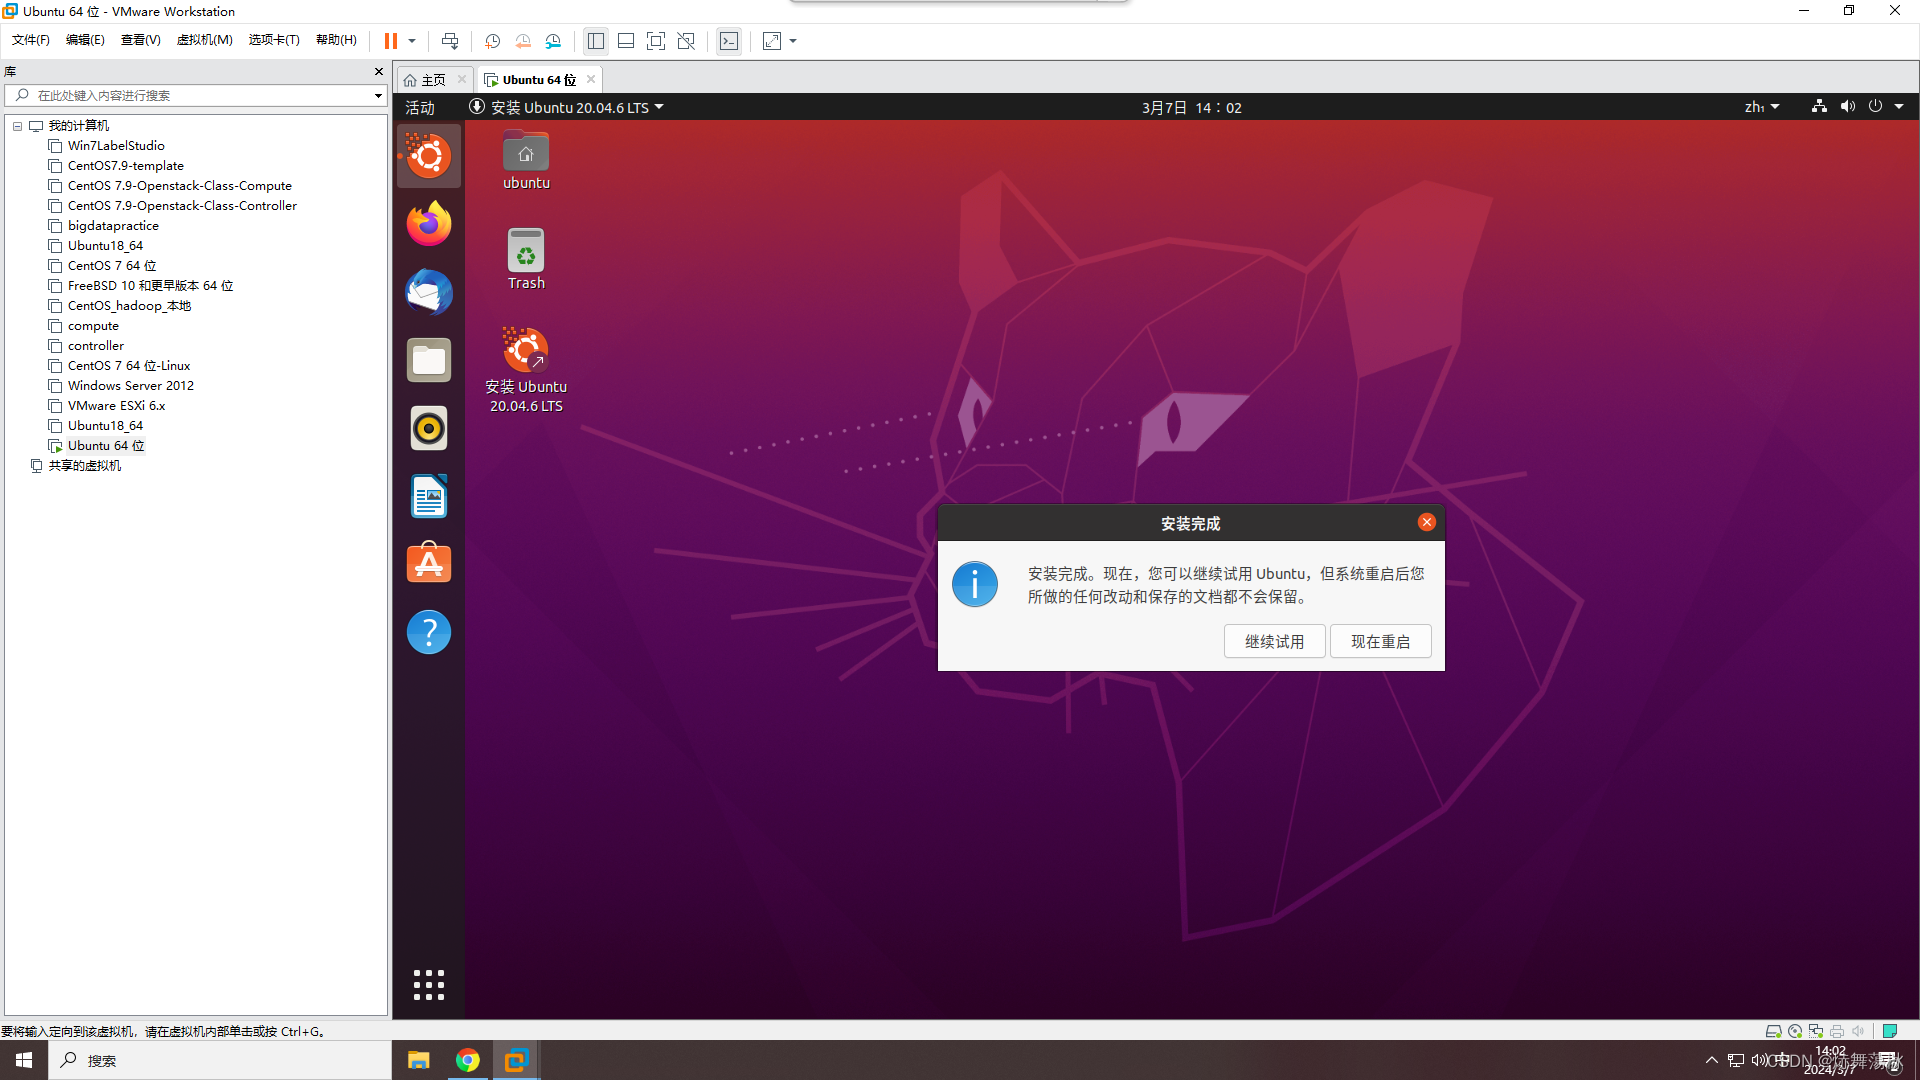1920x1080 pixels.
Task: Open the console view toolbar icon
Action: 729,41
